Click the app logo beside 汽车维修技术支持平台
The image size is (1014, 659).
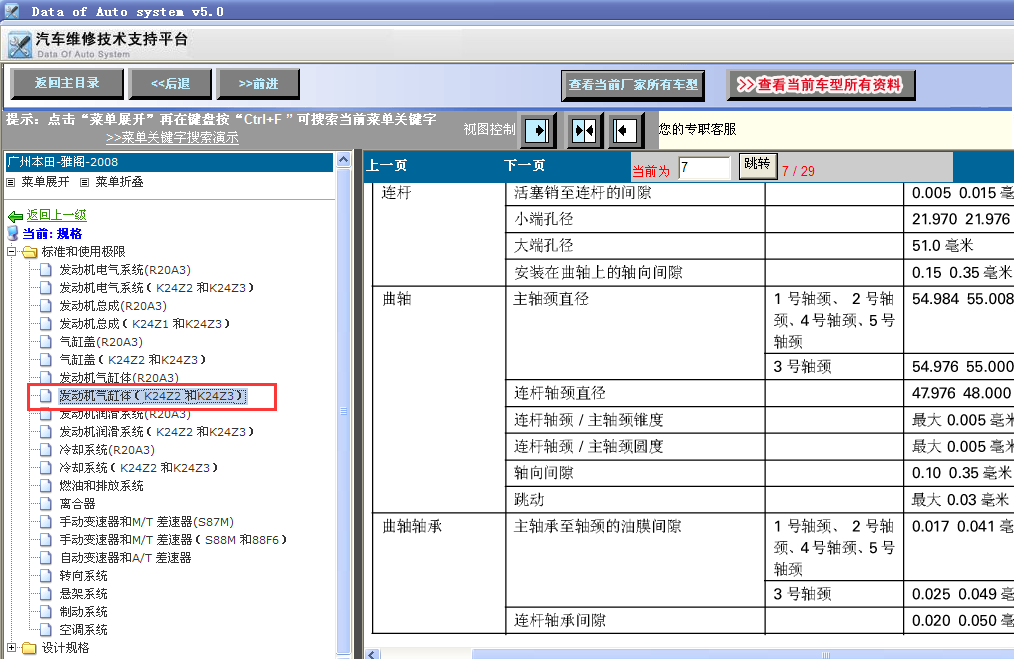[20, 45]
